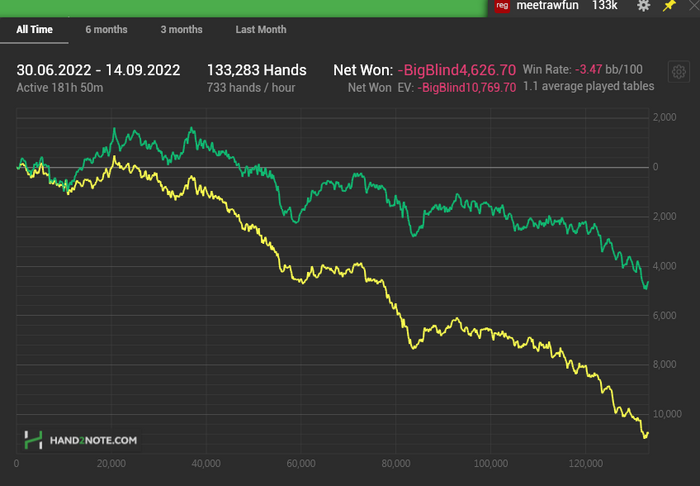Pin the window with the pushpin icon
Screen dimensions: 700x486
pos(669,5)
